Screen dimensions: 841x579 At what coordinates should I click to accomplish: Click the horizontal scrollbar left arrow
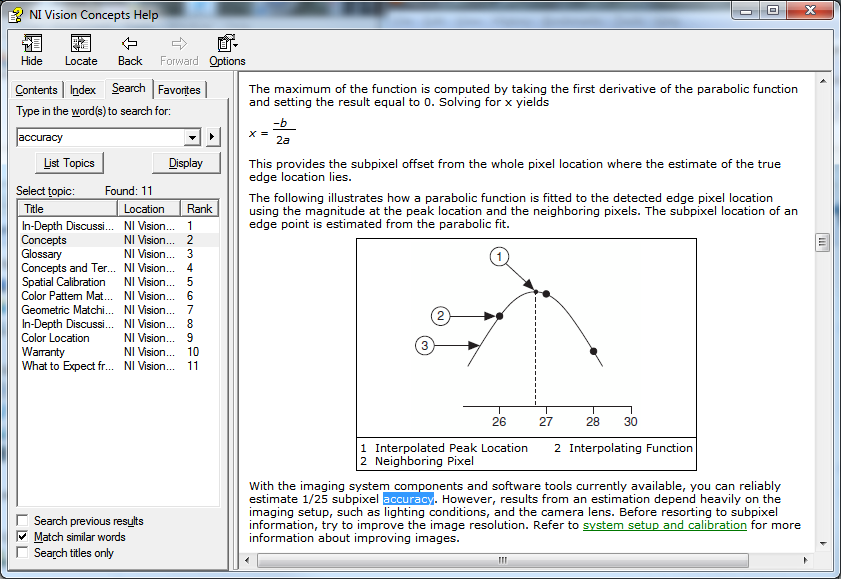(247, 560)
